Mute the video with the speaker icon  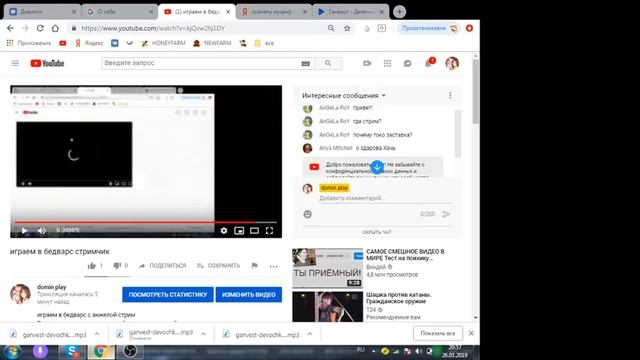(42, 231)
